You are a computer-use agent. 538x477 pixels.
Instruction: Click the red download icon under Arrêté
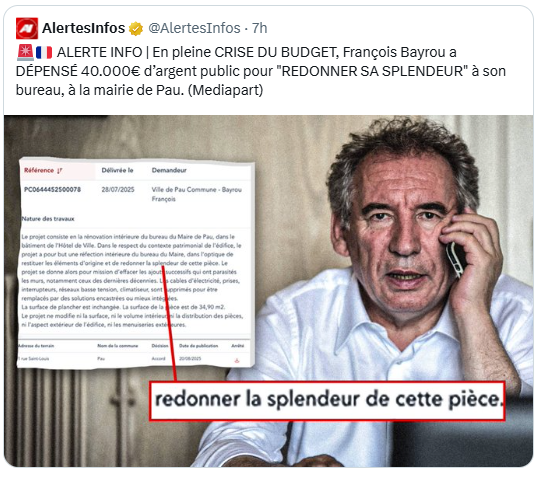coord(236,360)
